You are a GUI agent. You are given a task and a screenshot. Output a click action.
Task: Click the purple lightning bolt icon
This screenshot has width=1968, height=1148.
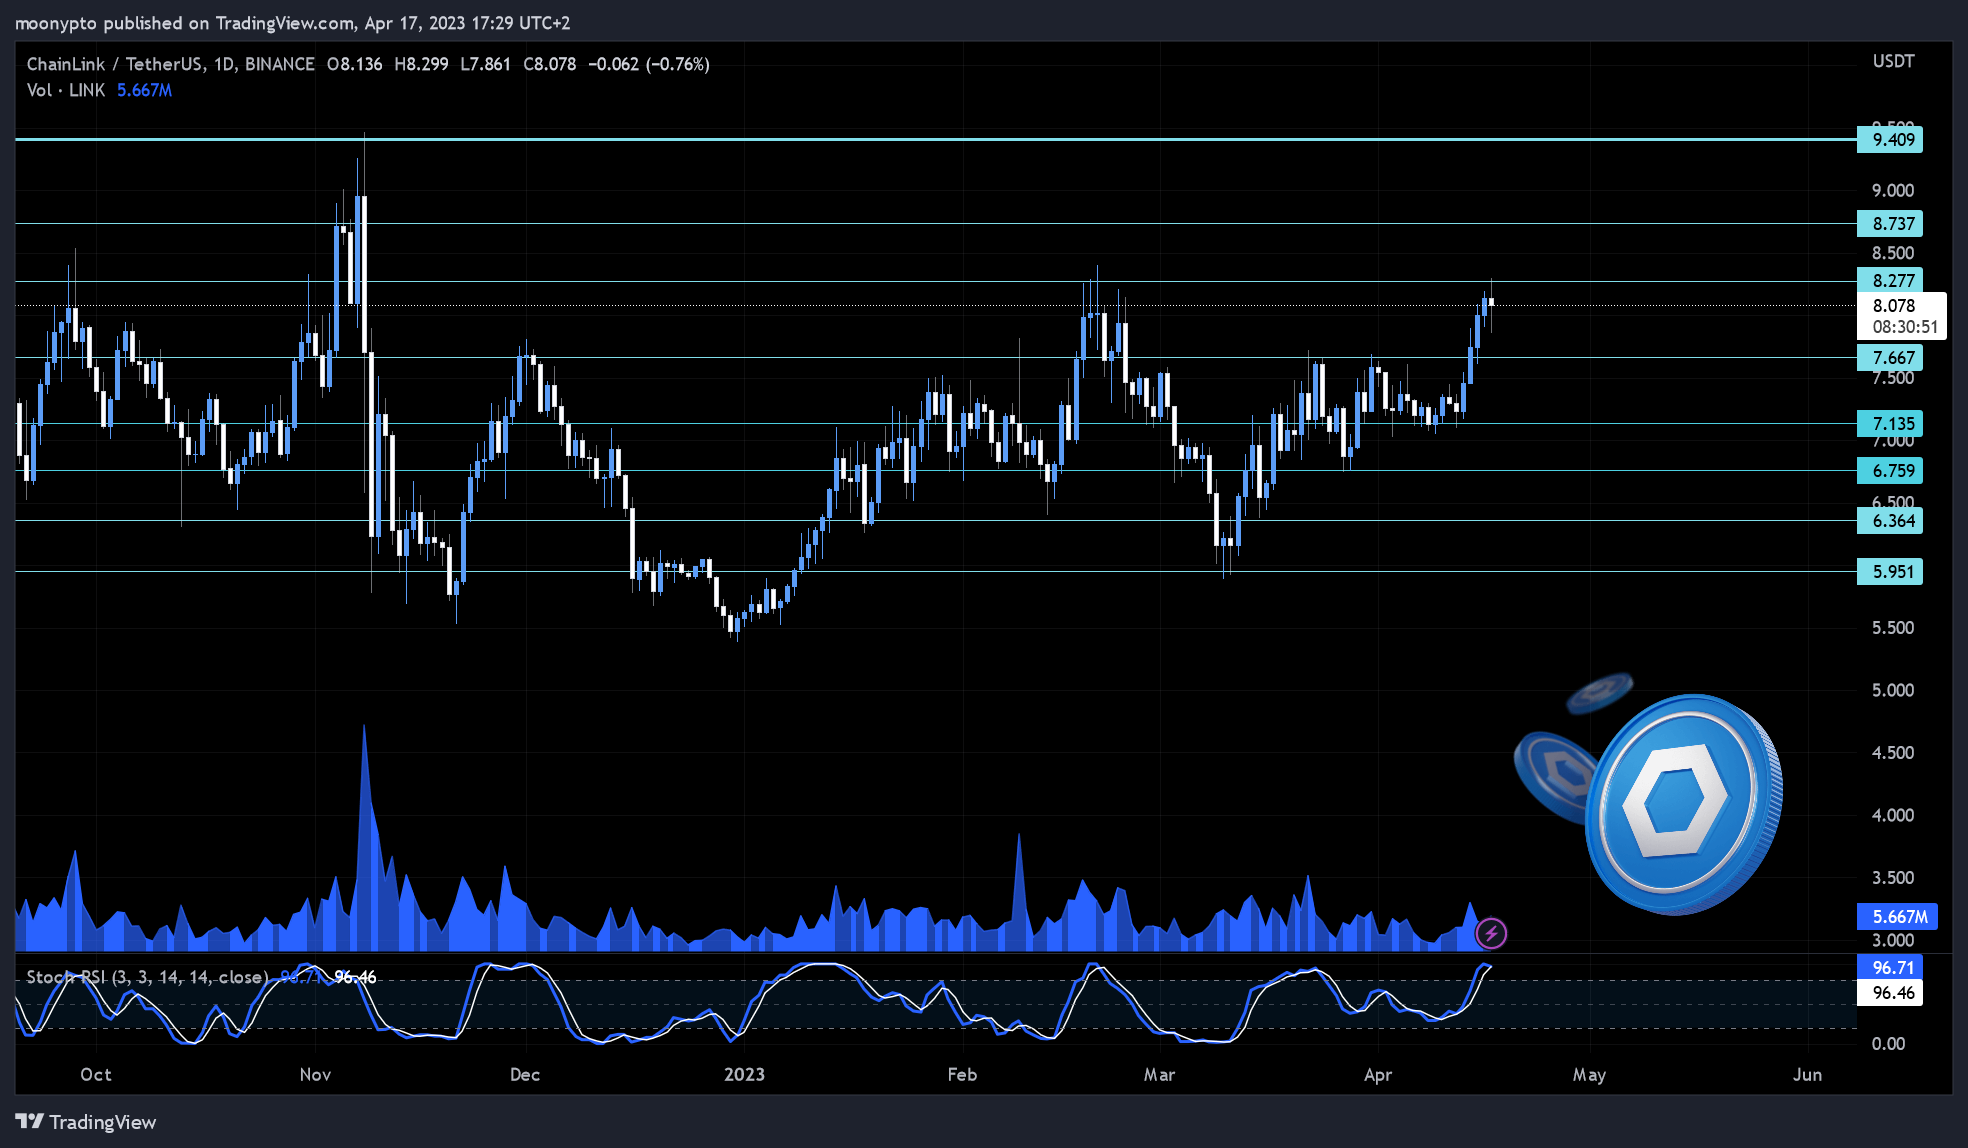(1491, 933)
